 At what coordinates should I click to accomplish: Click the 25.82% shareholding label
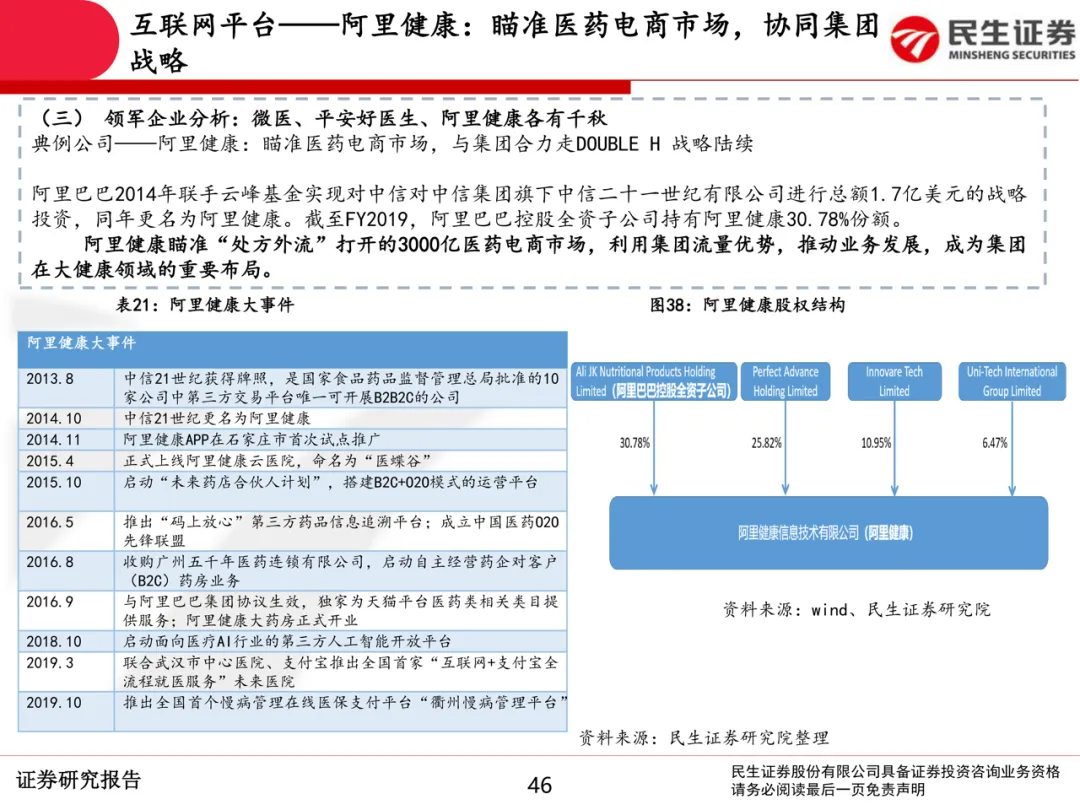[x=767, y=443]
